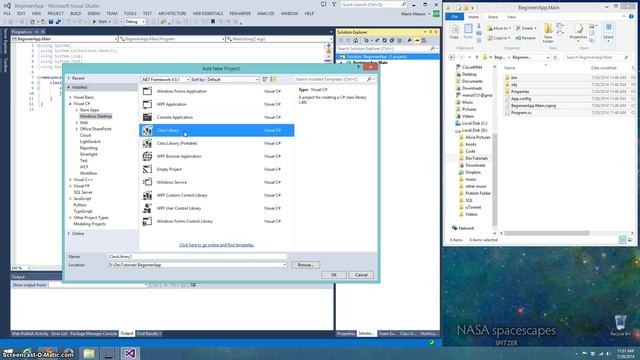Open the BUILD menu

tap(76, 13)
